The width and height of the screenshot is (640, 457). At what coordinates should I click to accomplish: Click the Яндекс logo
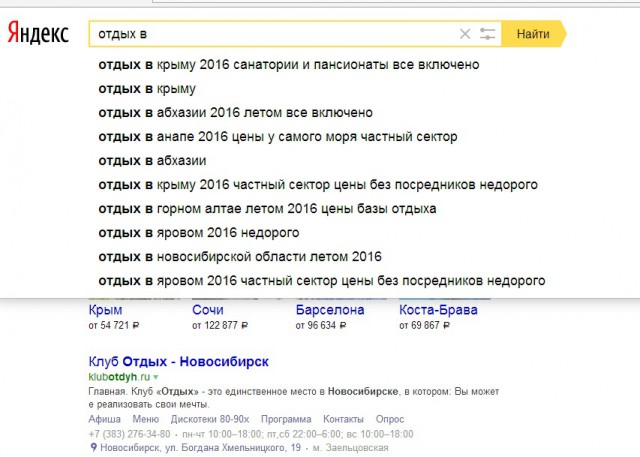click(38, 33)
